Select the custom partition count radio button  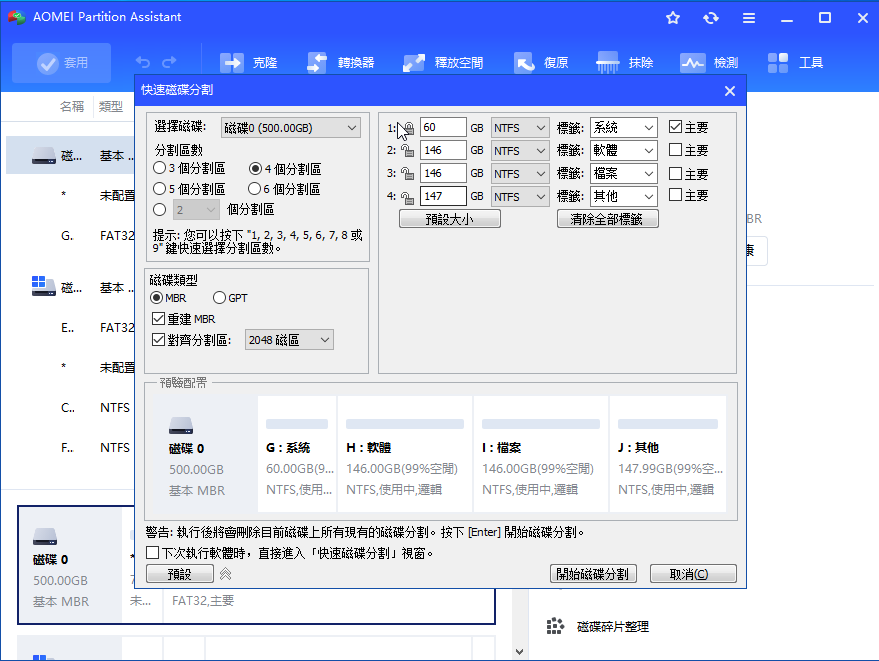pos(159,210)
